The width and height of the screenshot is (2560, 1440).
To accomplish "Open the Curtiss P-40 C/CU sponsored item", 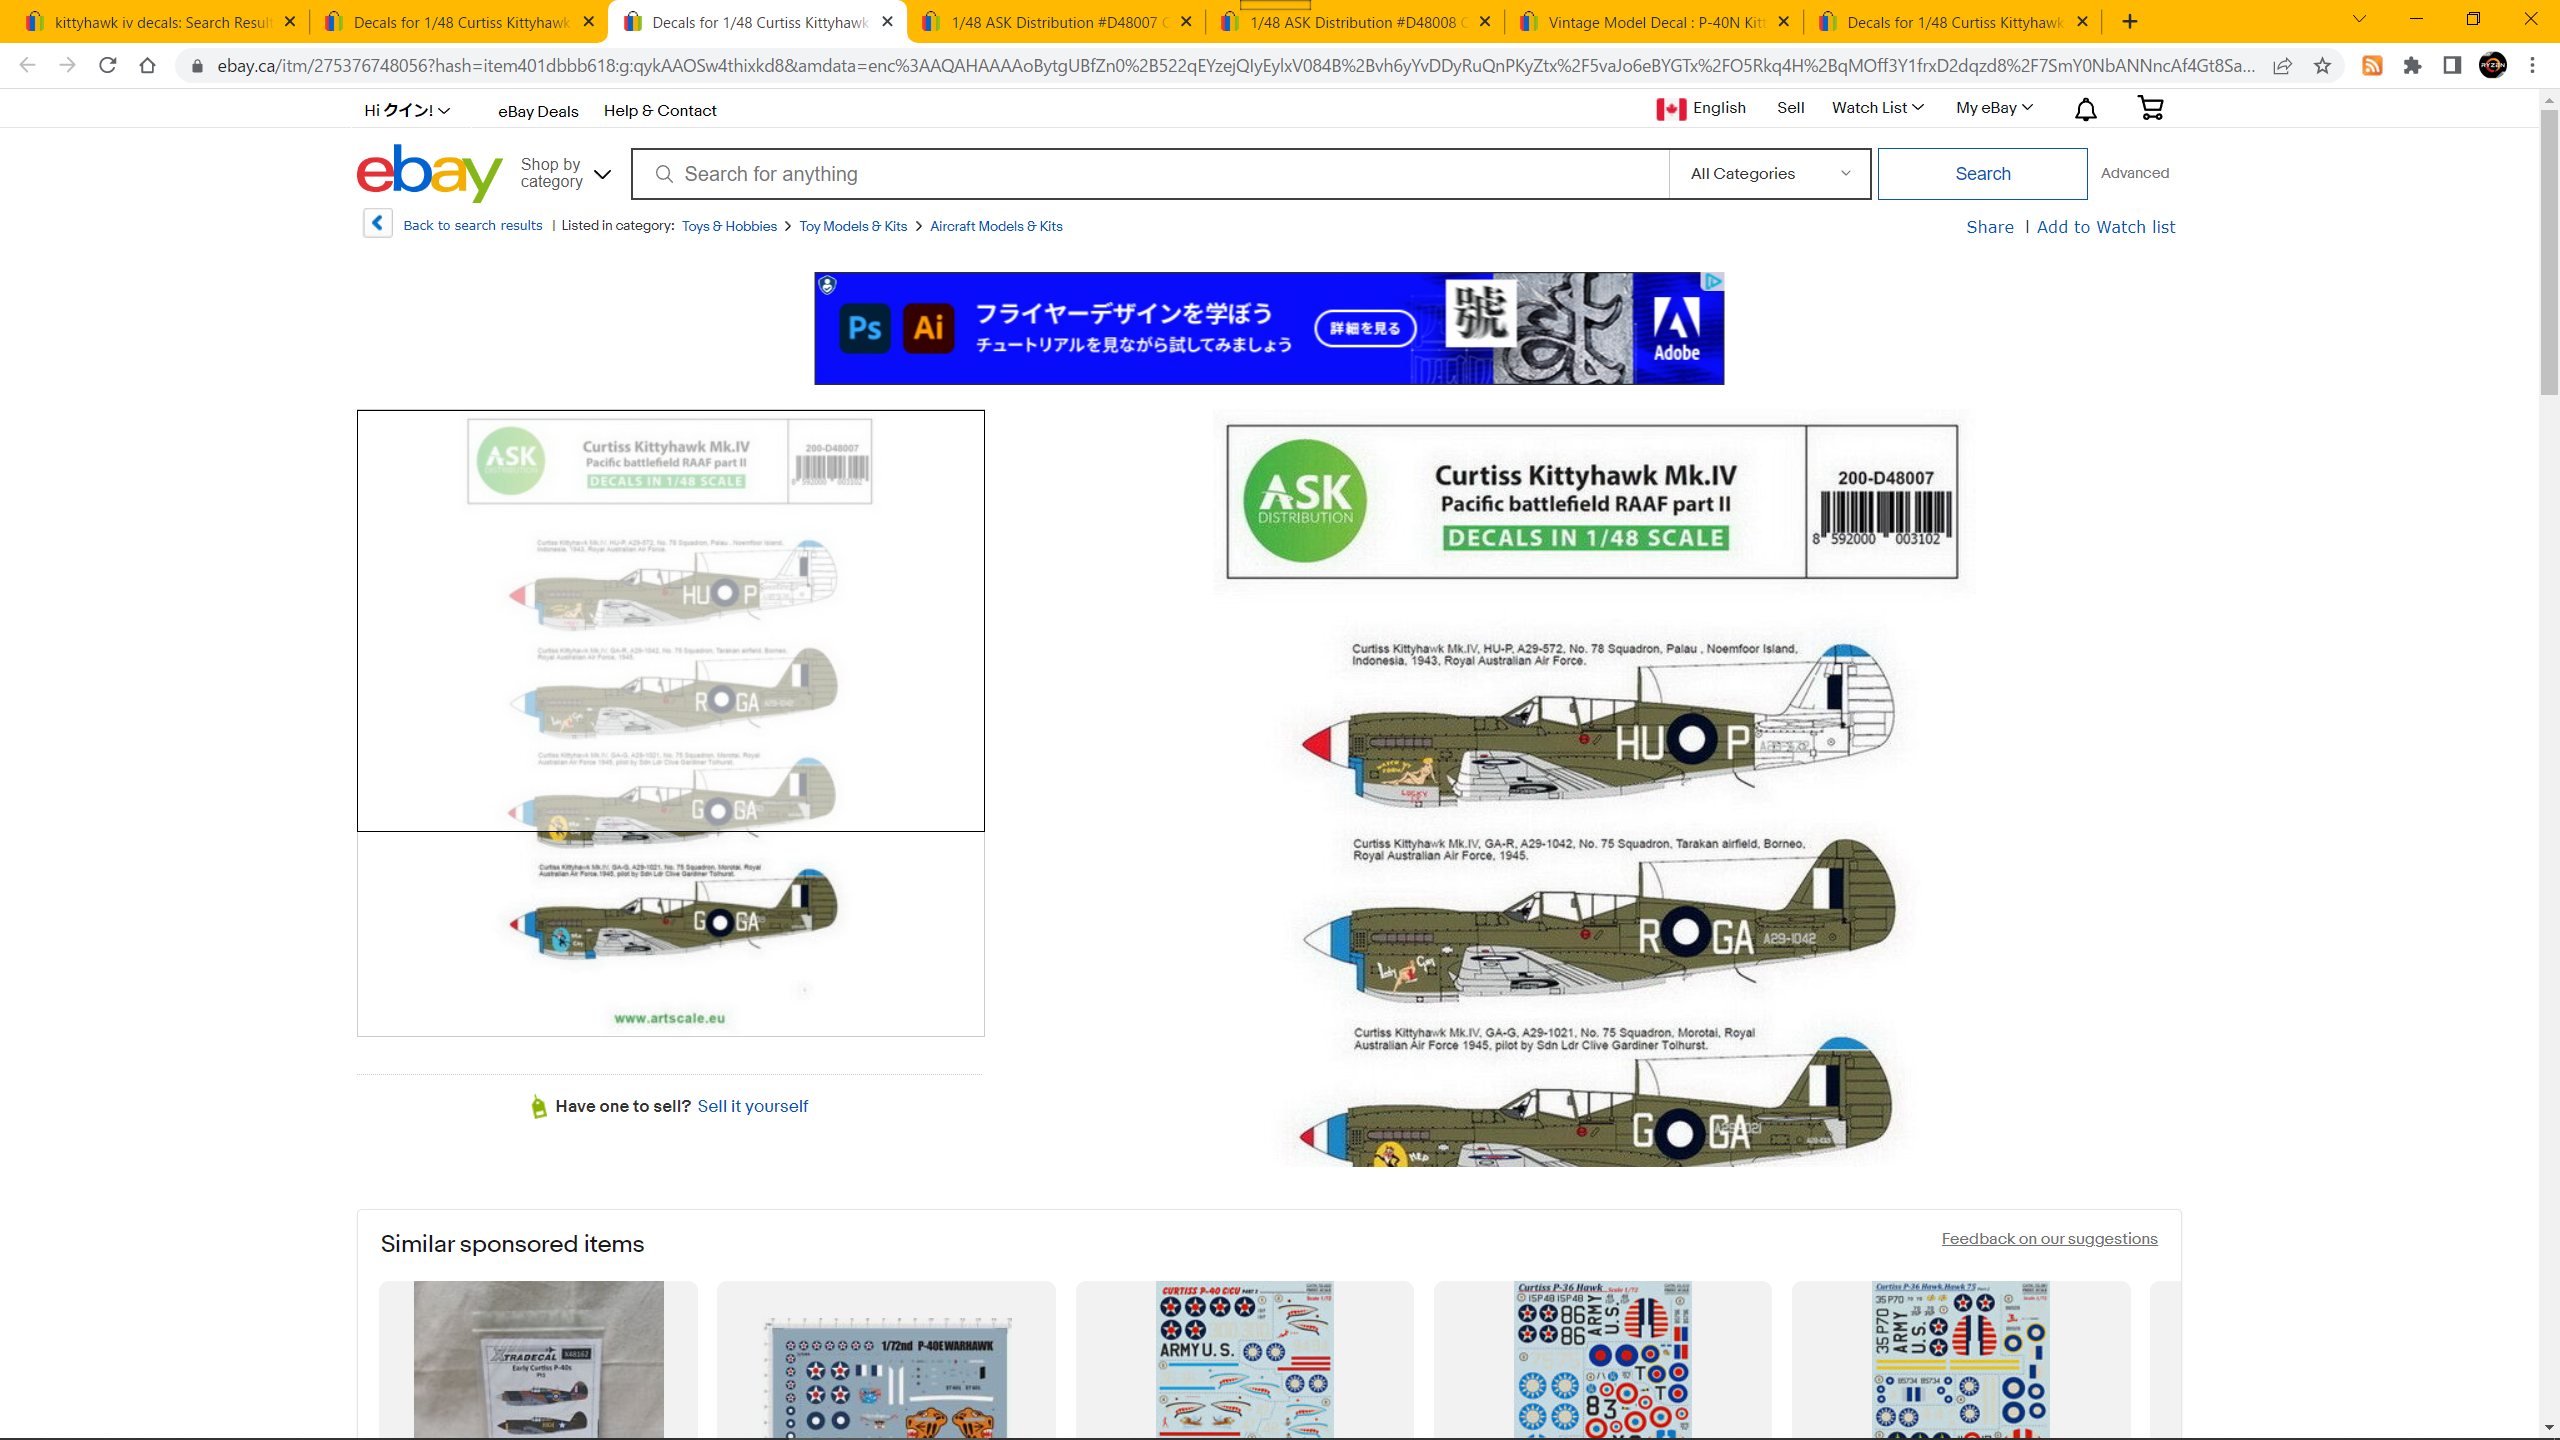I will (1244, 1360).
